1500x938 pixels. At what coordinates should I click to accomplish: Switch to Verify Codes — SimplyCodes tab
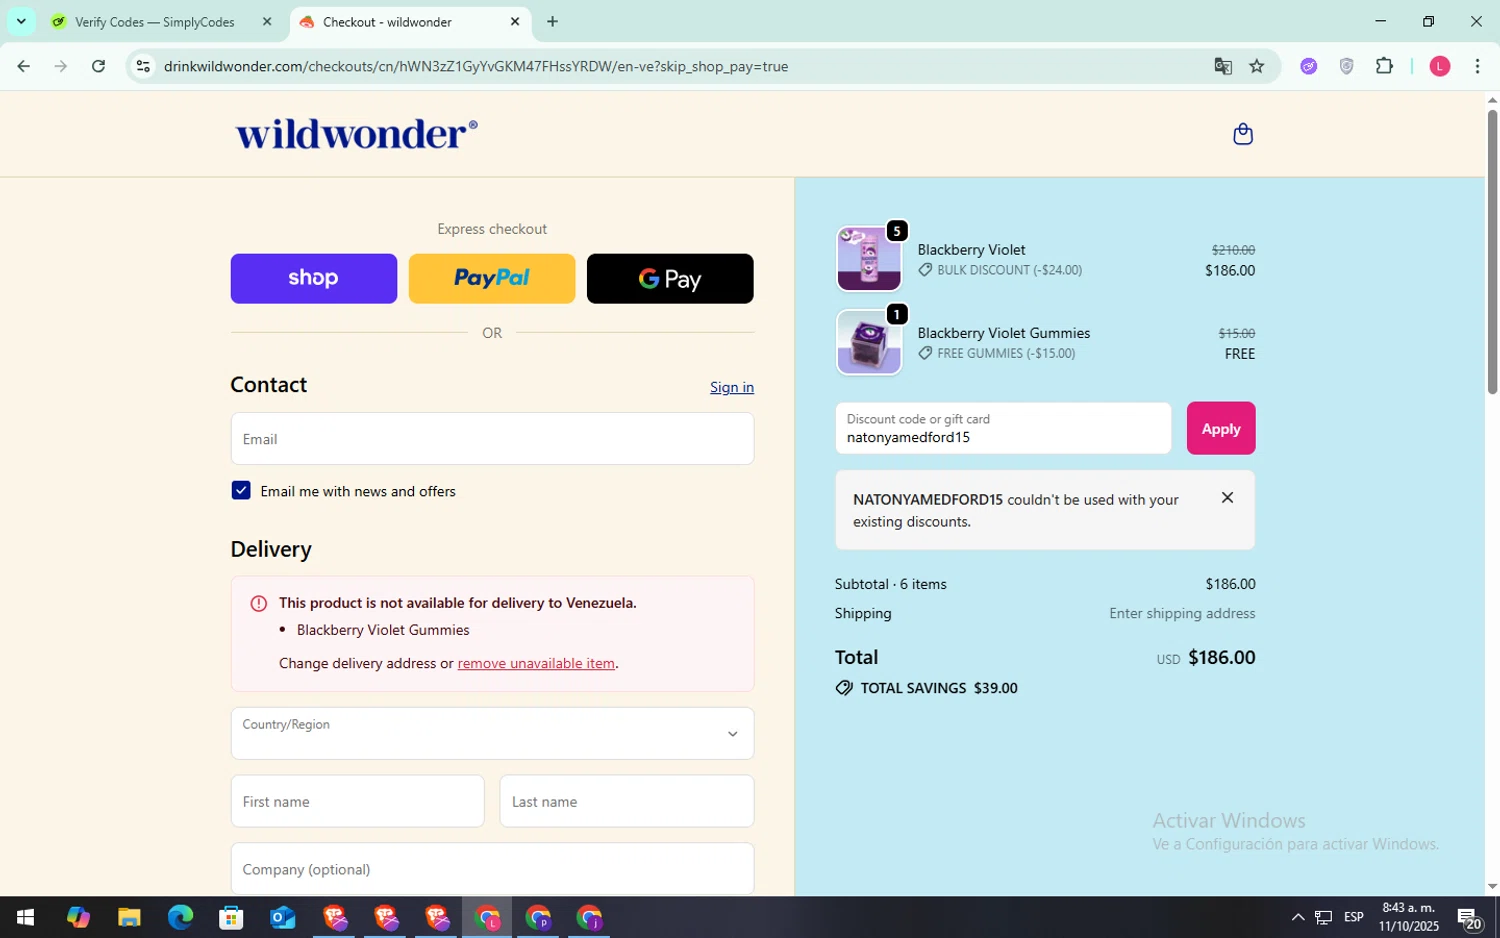click(x=155, y=21)
